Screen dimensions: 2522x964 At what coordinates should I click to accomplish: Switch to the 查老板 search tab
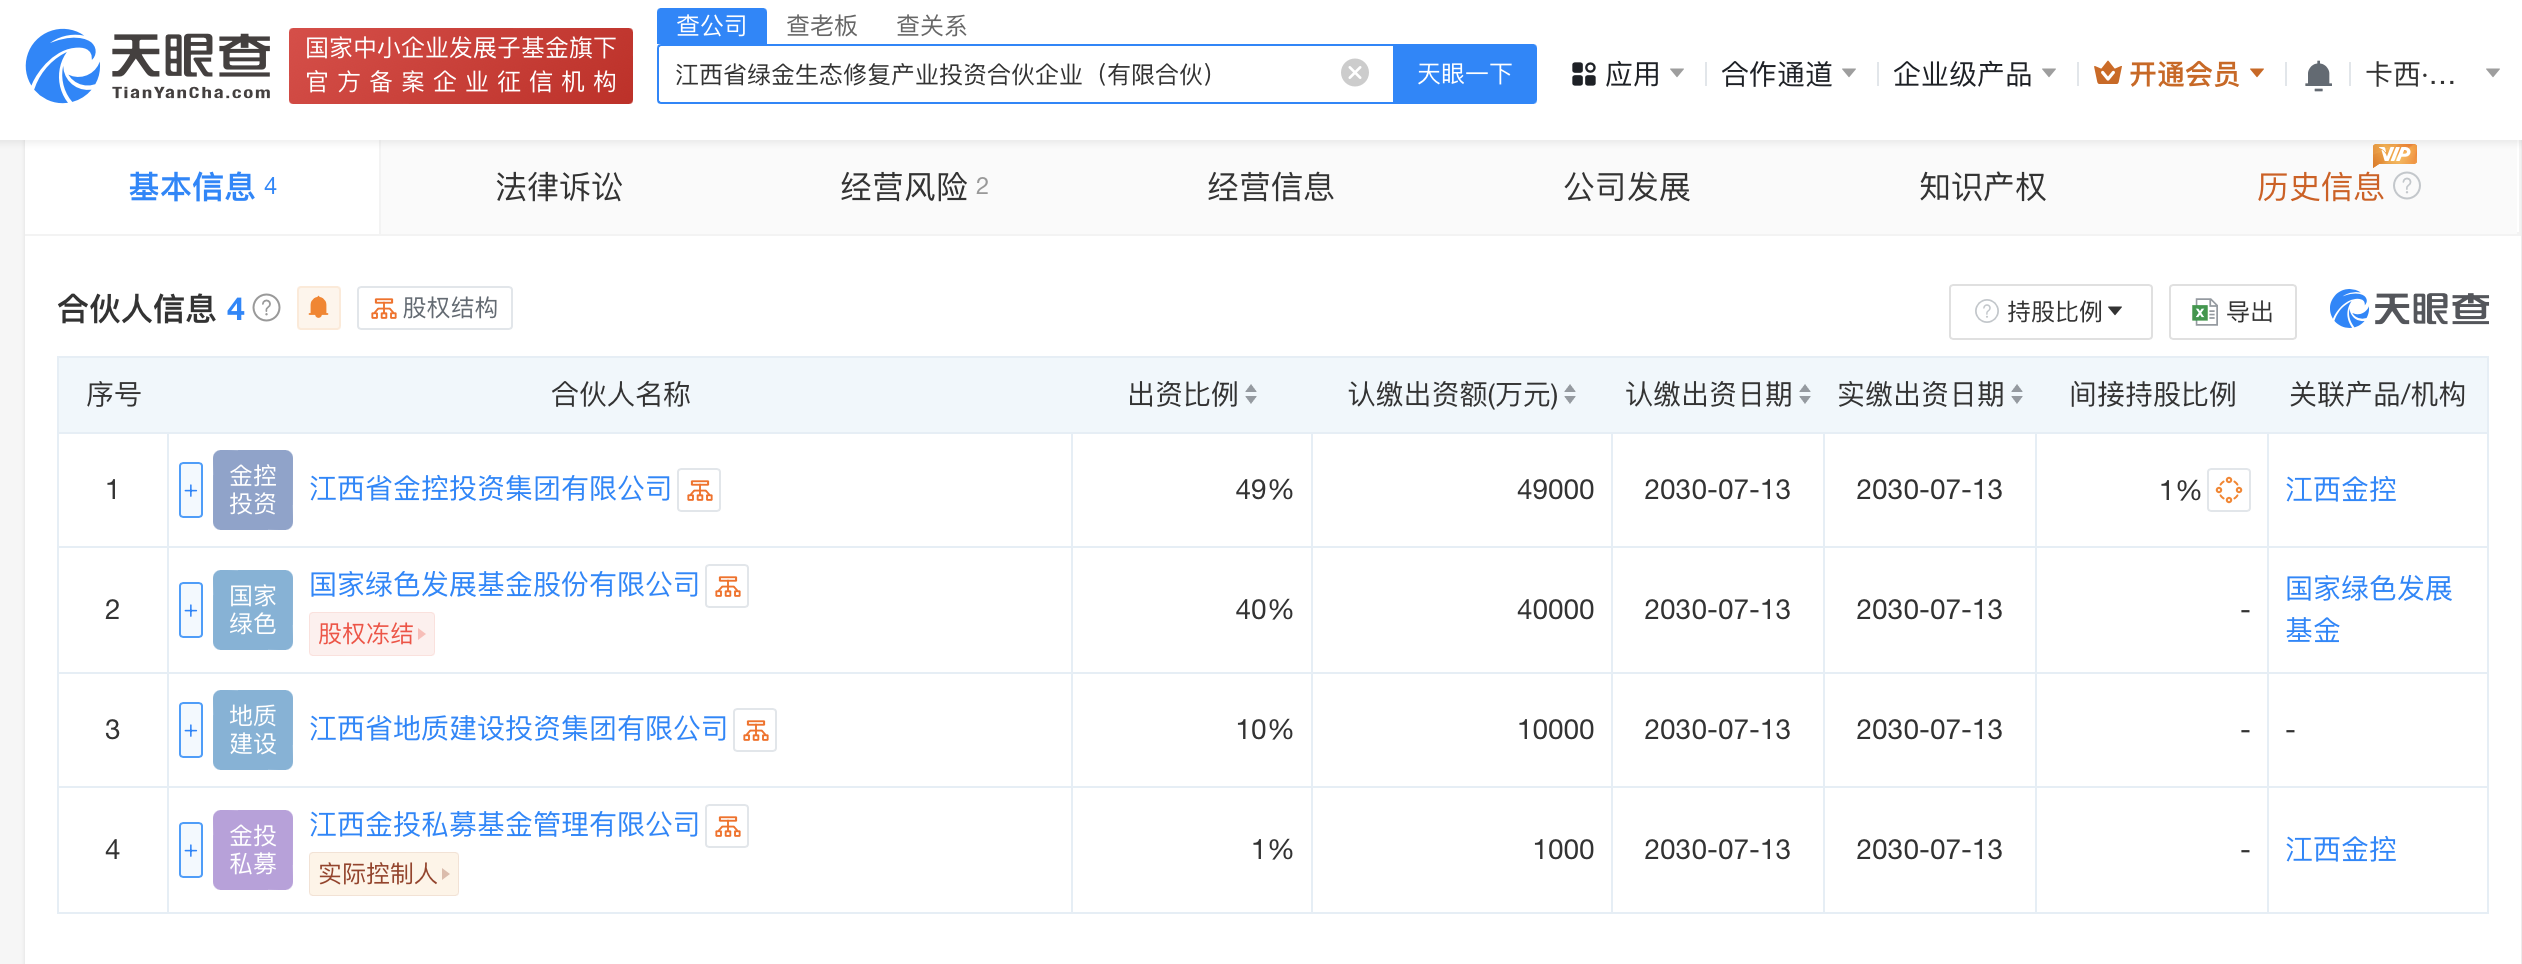[822, 26]
